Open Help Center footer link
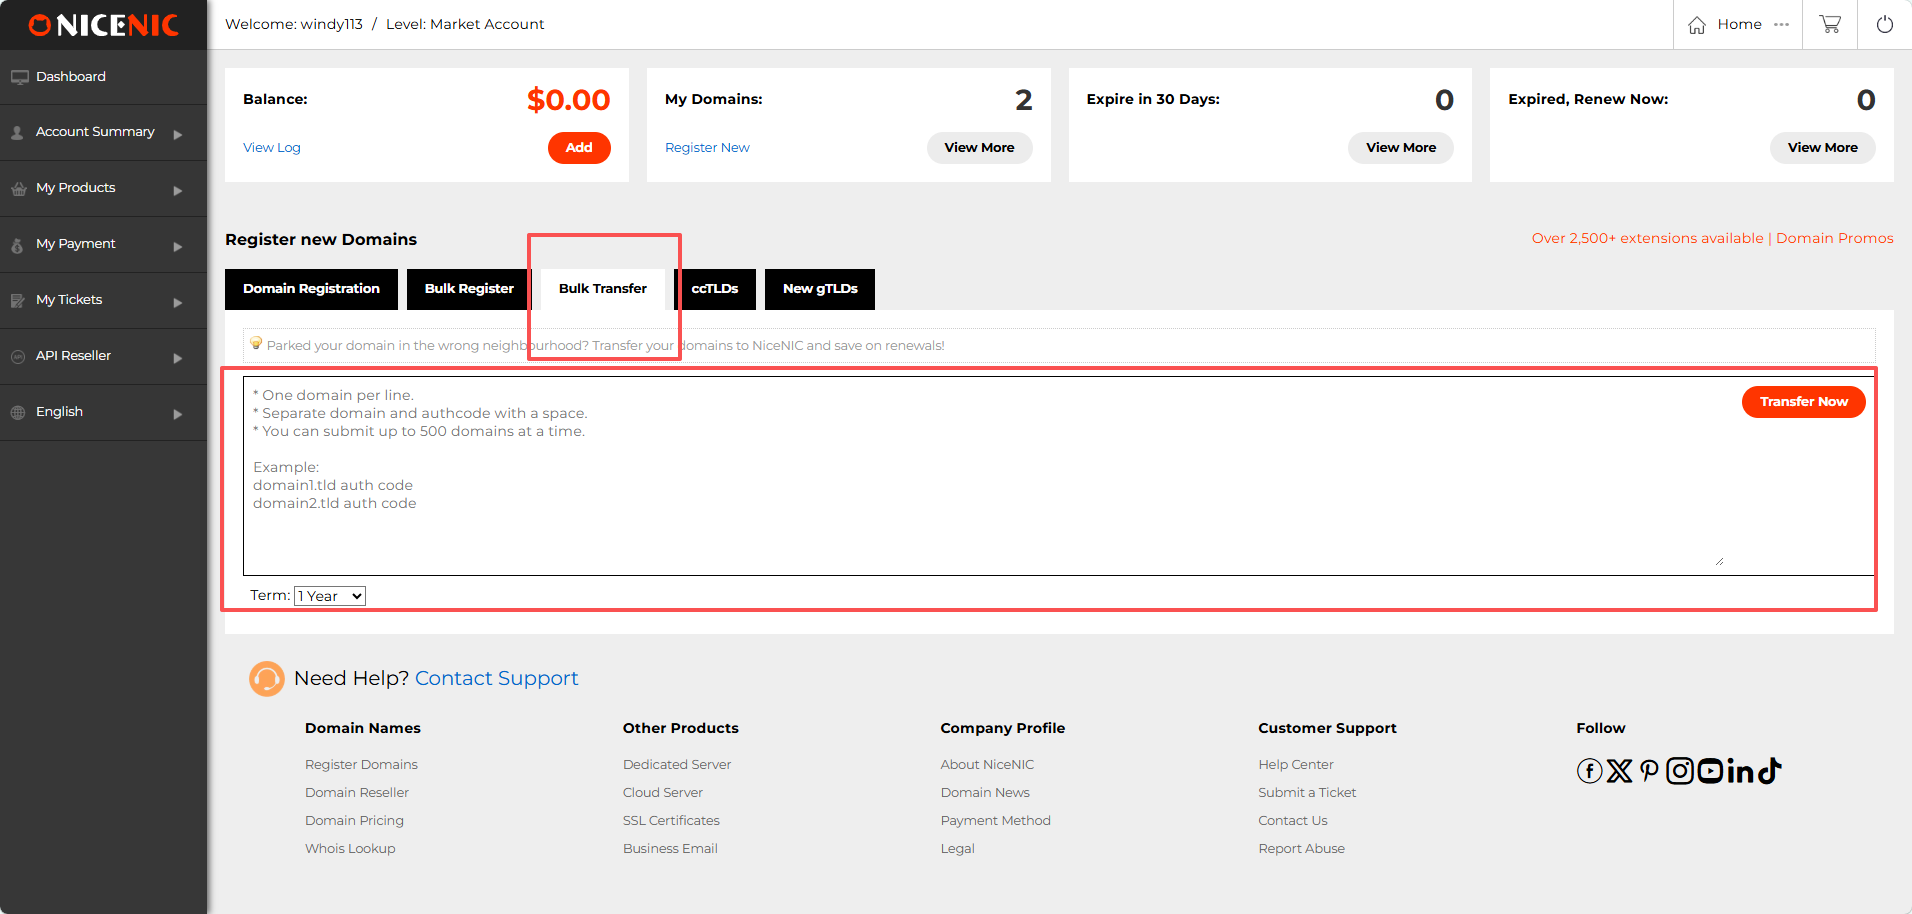1912x914 pixels. click(1296, 765)
